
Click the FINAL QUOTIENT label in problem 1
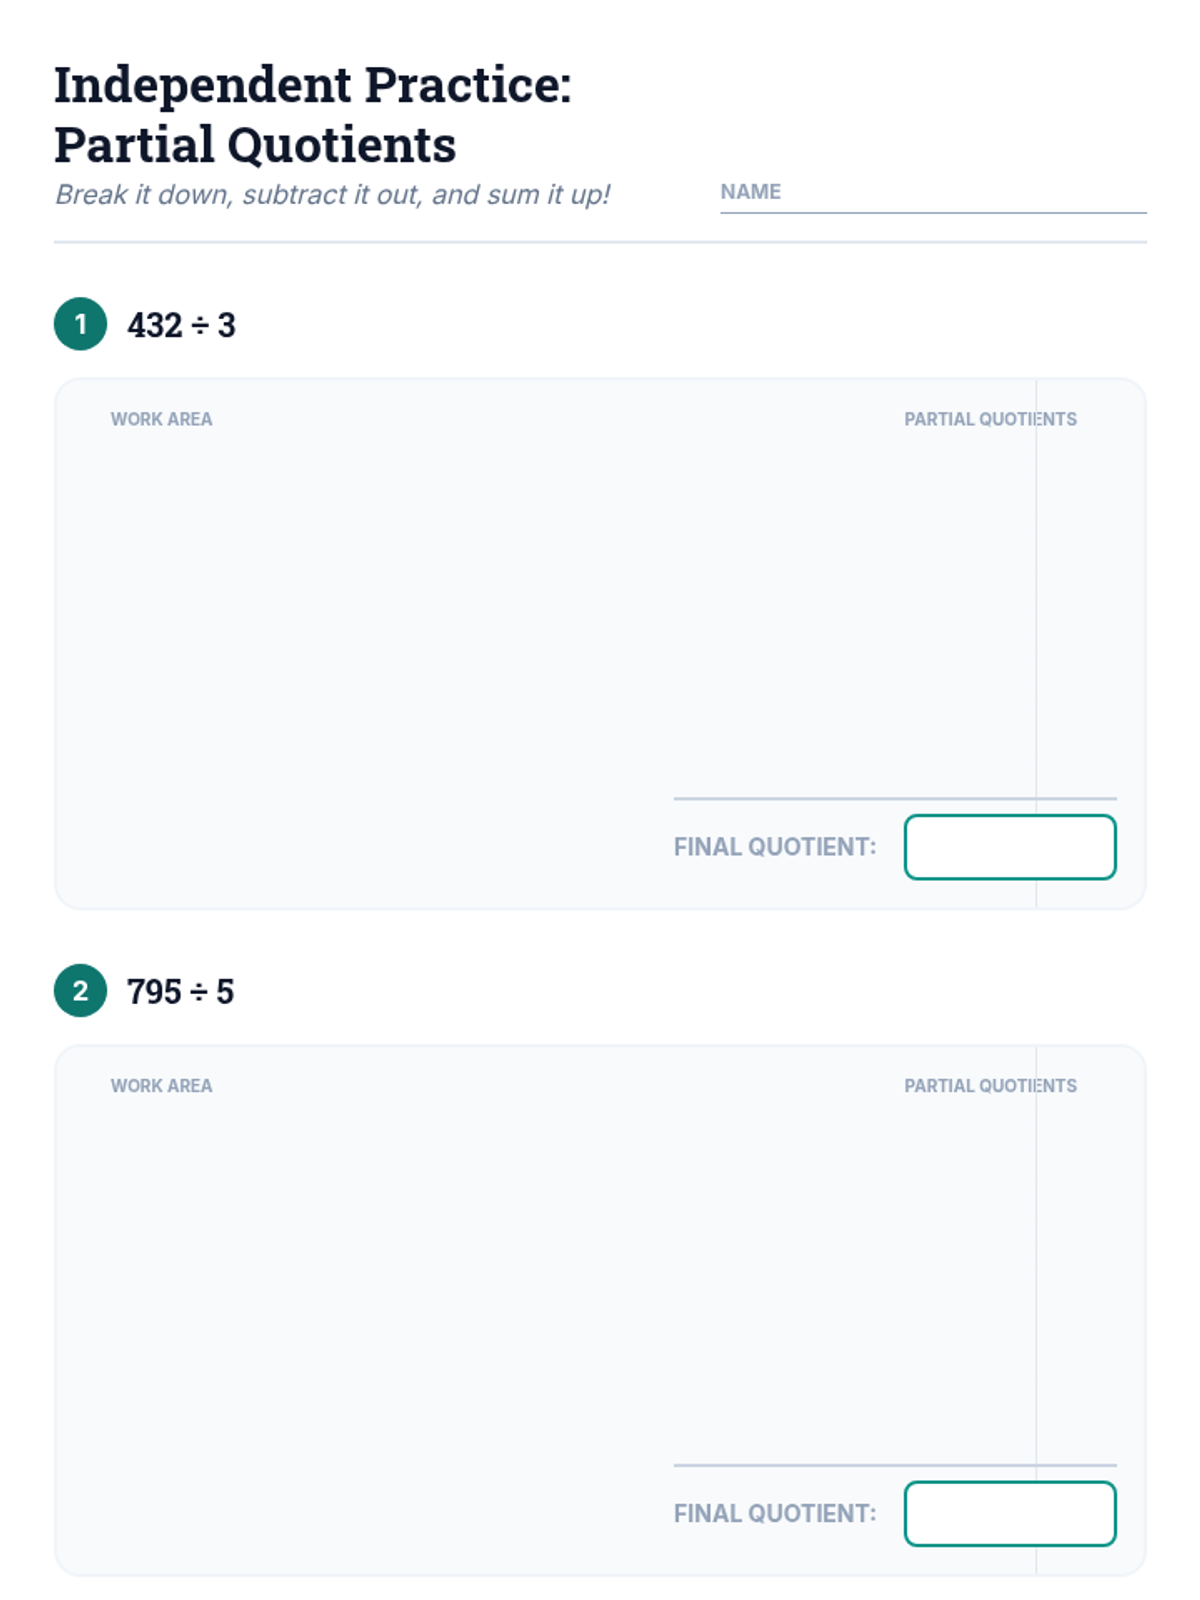click(x=775, y=847)
